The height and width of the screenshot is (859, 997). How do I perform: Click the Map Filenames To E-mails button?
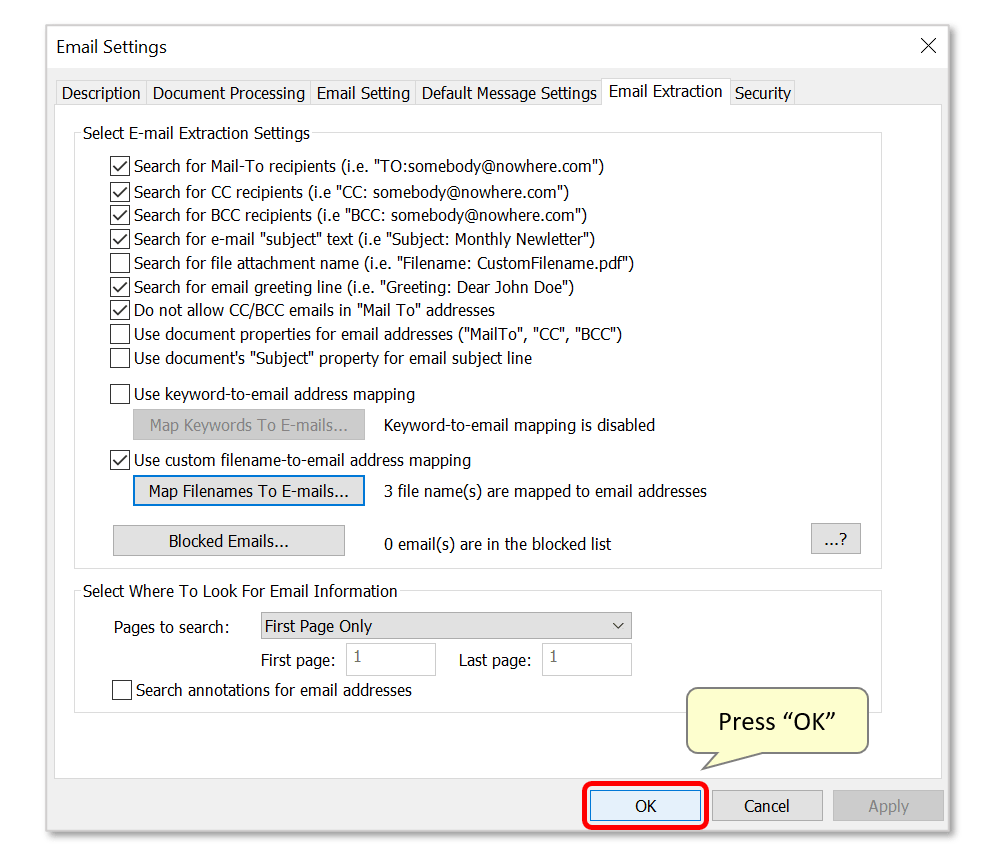[249, 491]
